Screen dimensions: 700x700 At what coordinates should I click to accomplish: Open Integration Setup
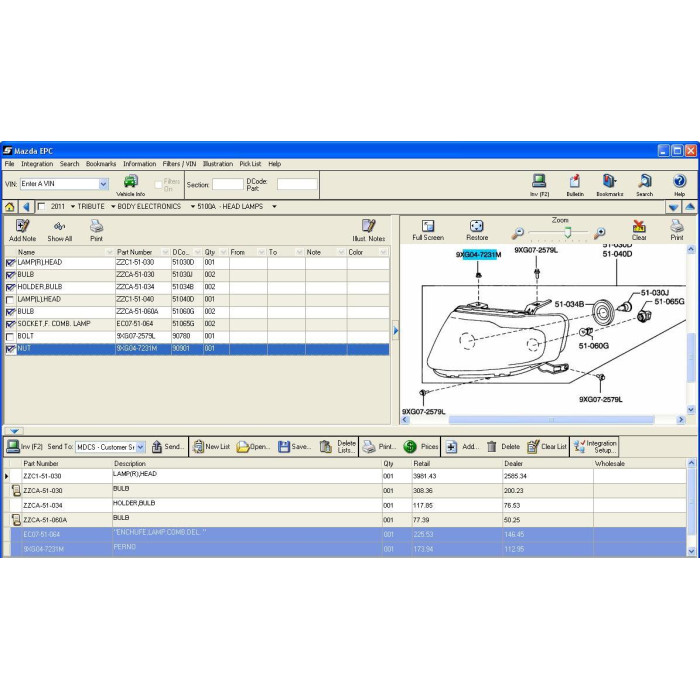point(595,446)
